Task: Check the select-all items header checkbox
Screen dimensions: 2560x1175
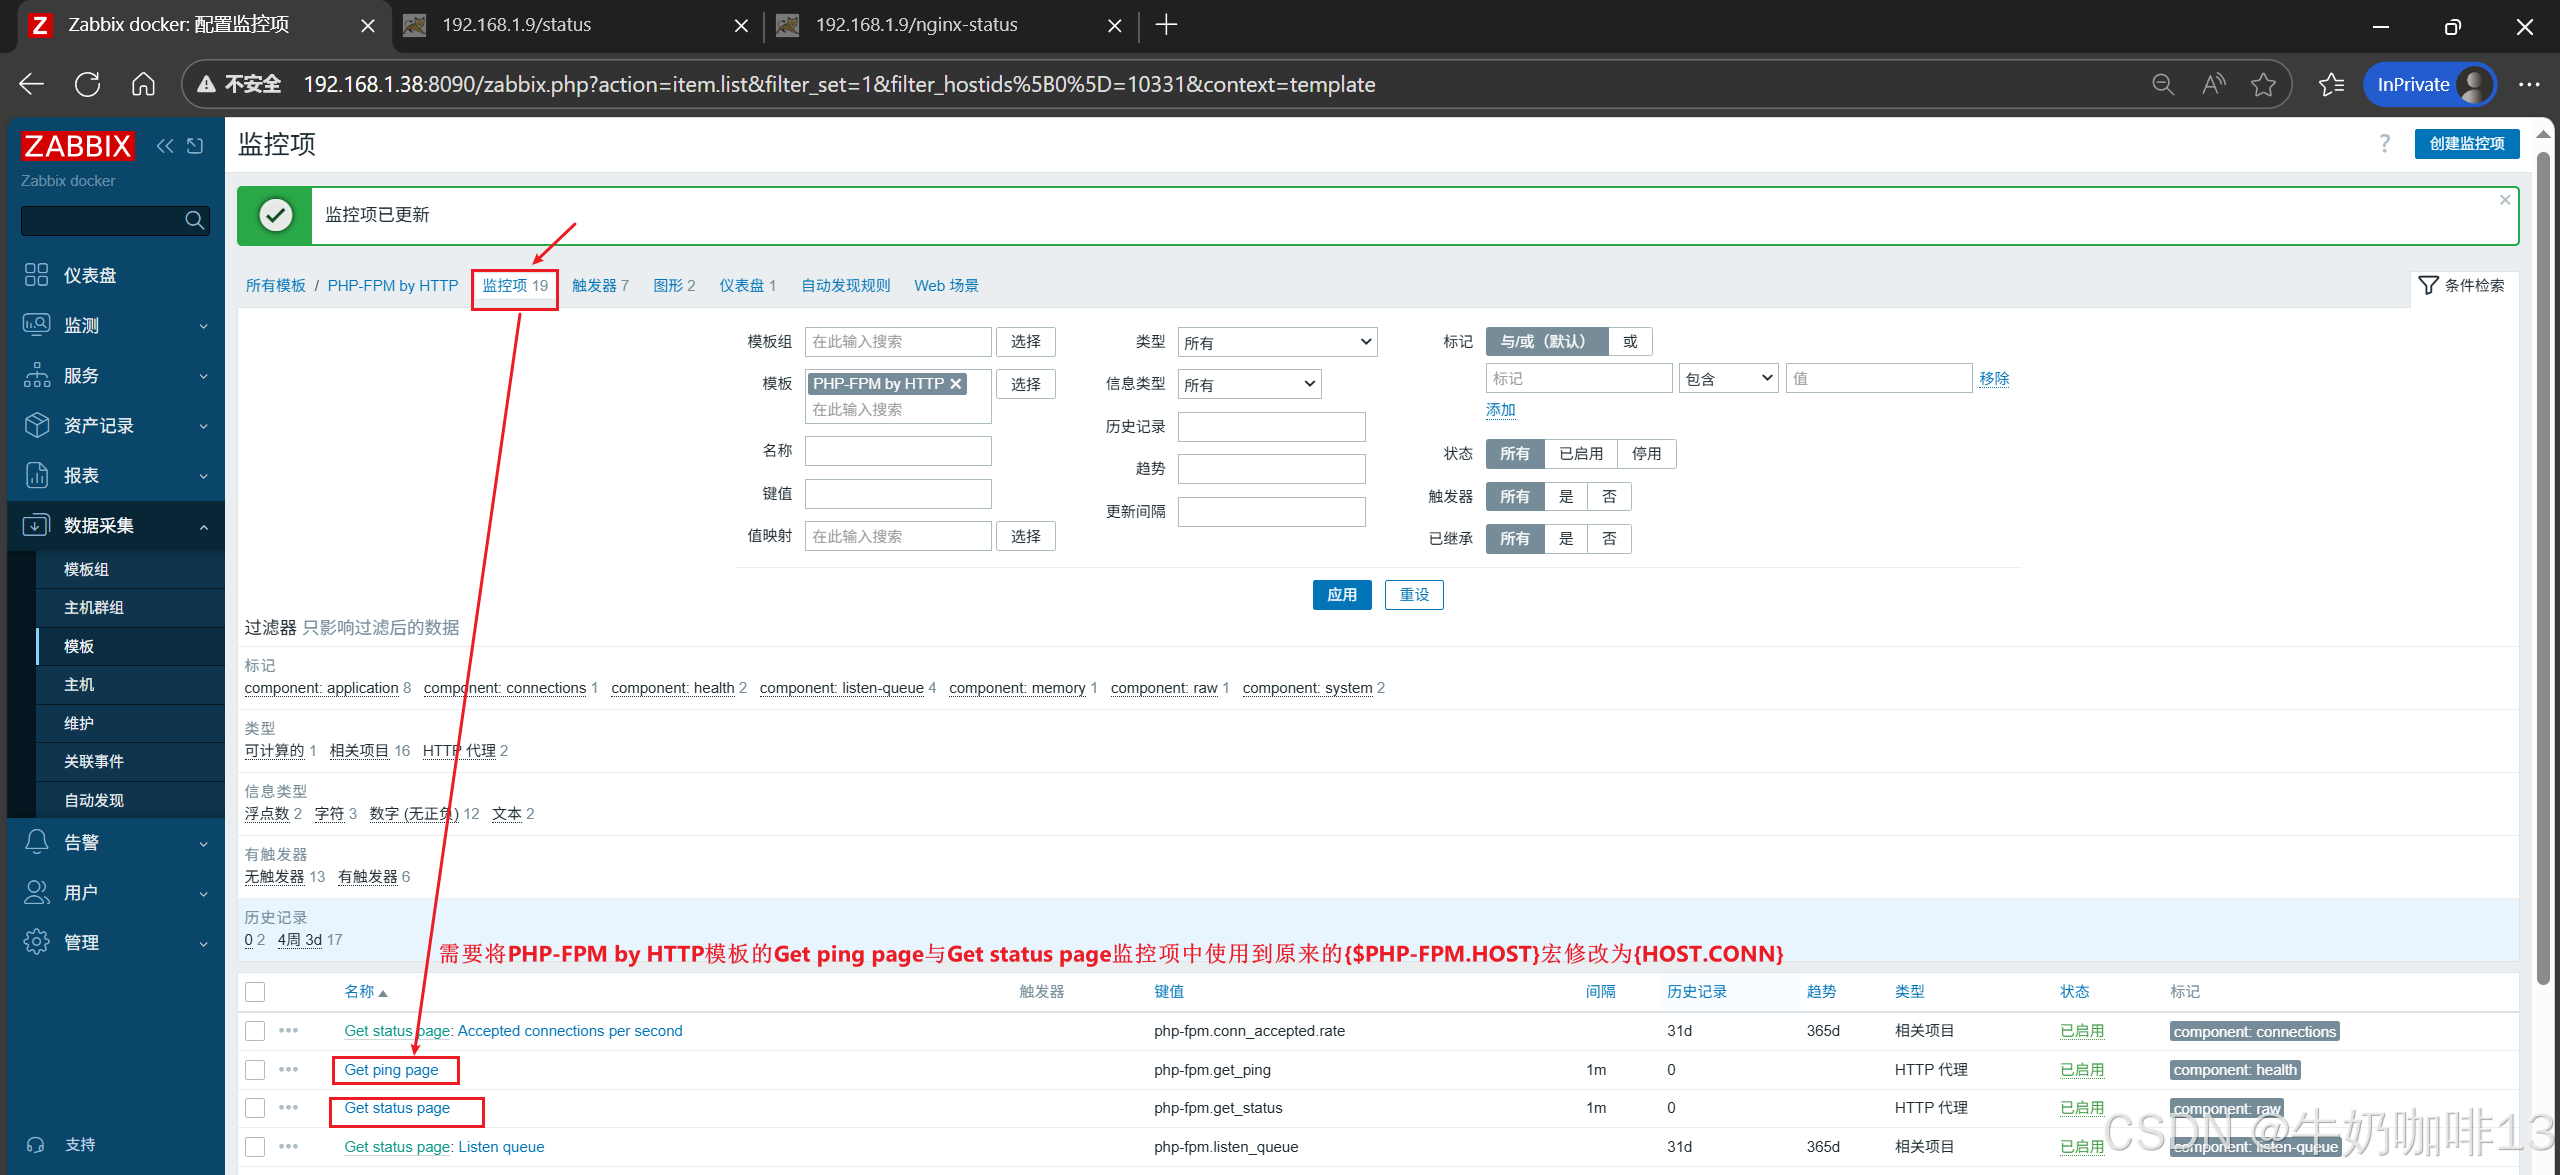Action: pyautogui.click(x=255, y=992)
